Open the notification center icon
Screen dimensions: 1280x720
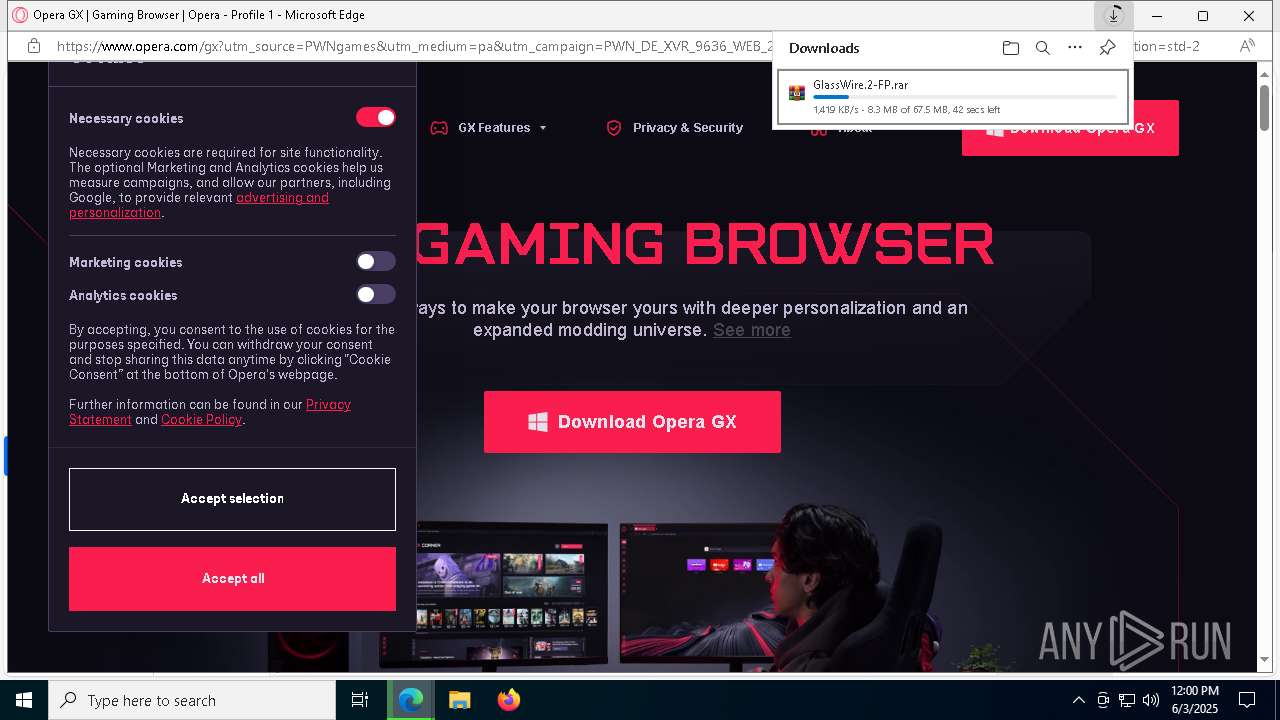pos(1247,700)
